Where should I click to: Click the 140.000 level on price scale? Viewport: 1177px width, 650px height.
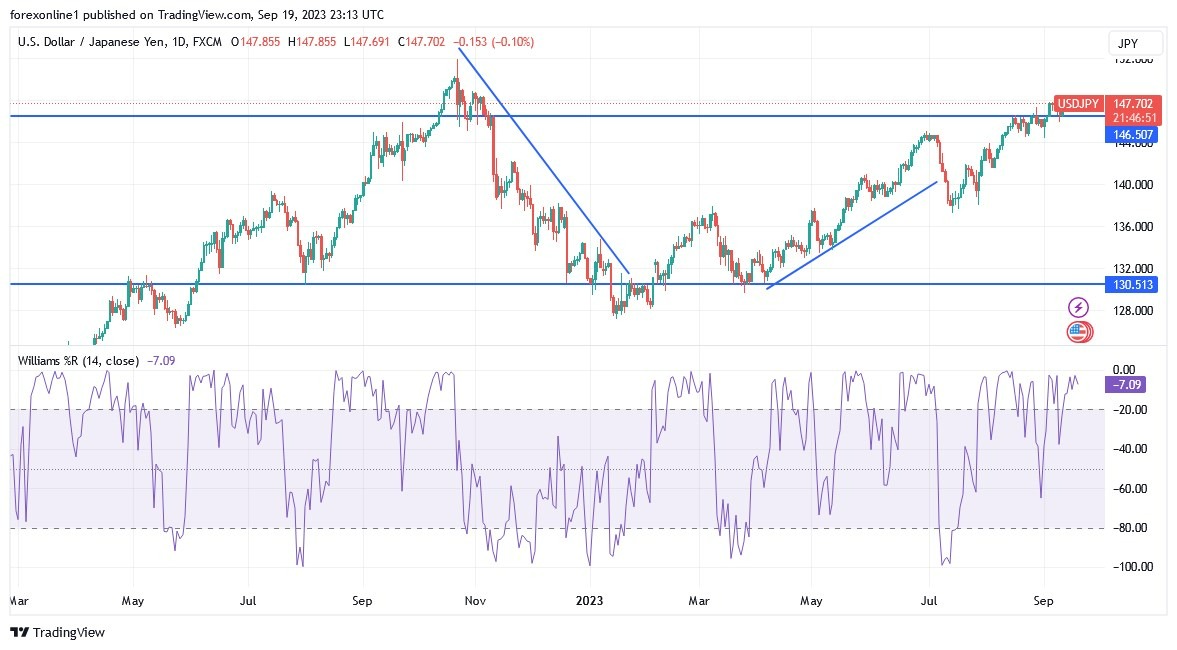(x=1133, y=185)
